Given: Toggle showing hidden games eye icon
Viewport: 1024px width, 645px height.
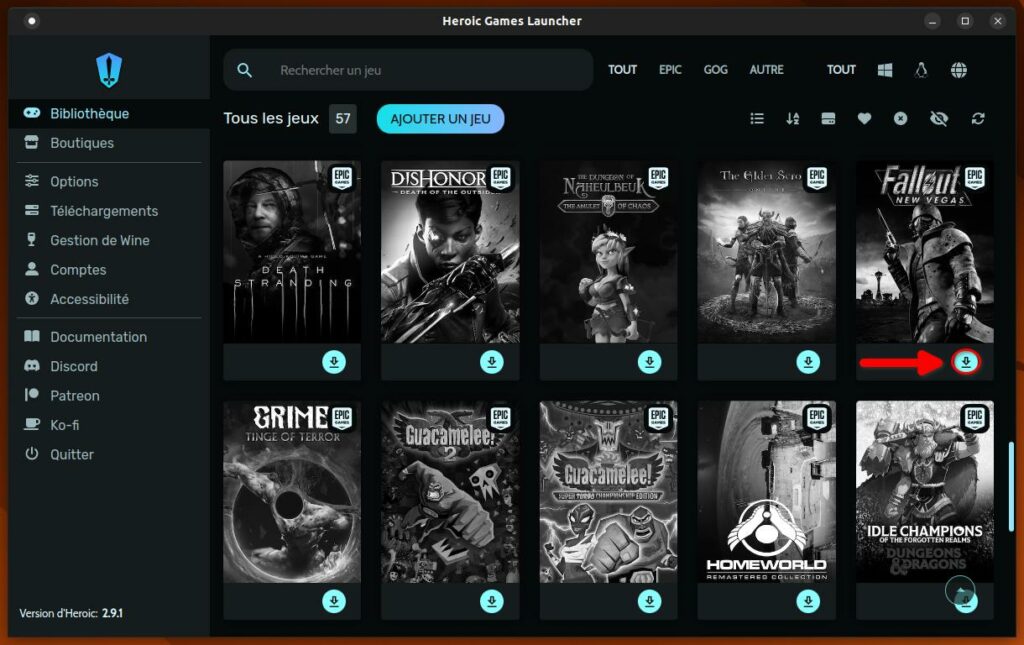Looking at the screenshot, I should 938,119.
